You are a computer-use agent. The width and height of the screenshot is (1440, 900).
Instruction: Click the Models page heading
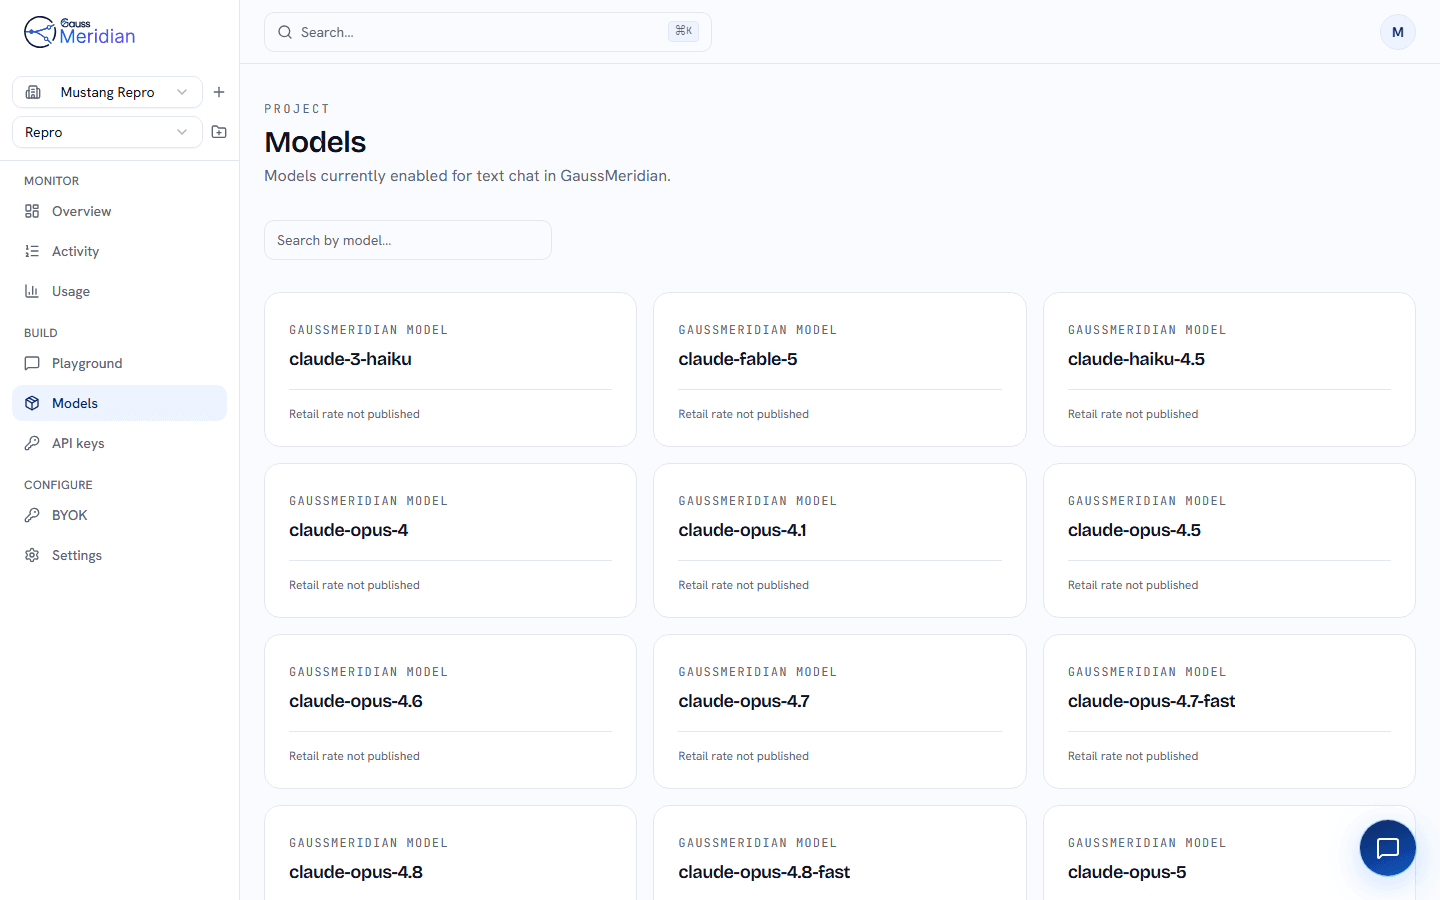point(315,142)
